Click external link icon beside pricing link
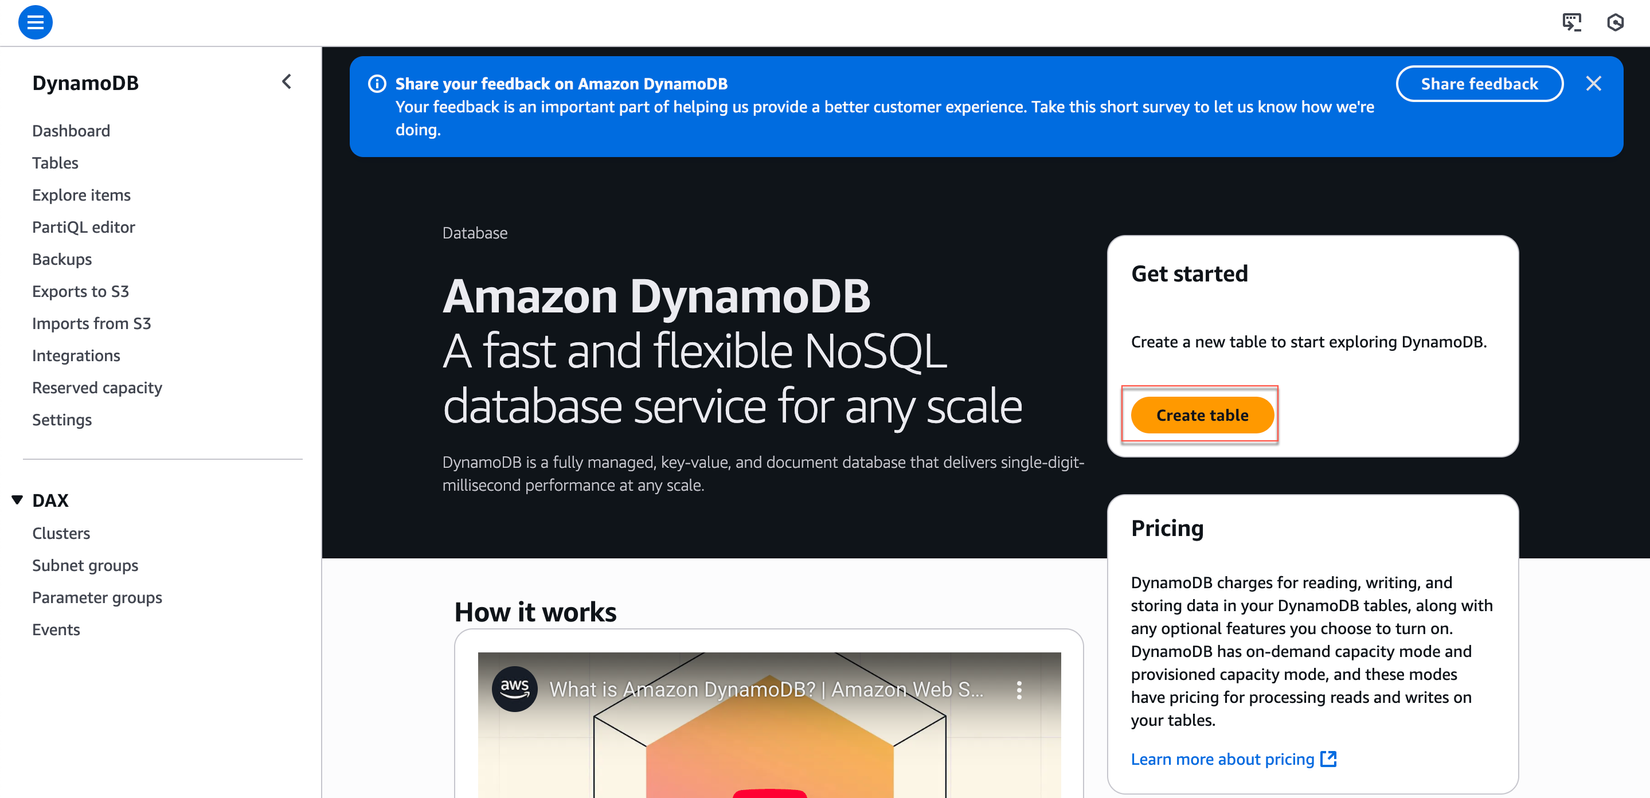Image resolution: width=1650 pixels, height=798 pixels. point(1328,759)
